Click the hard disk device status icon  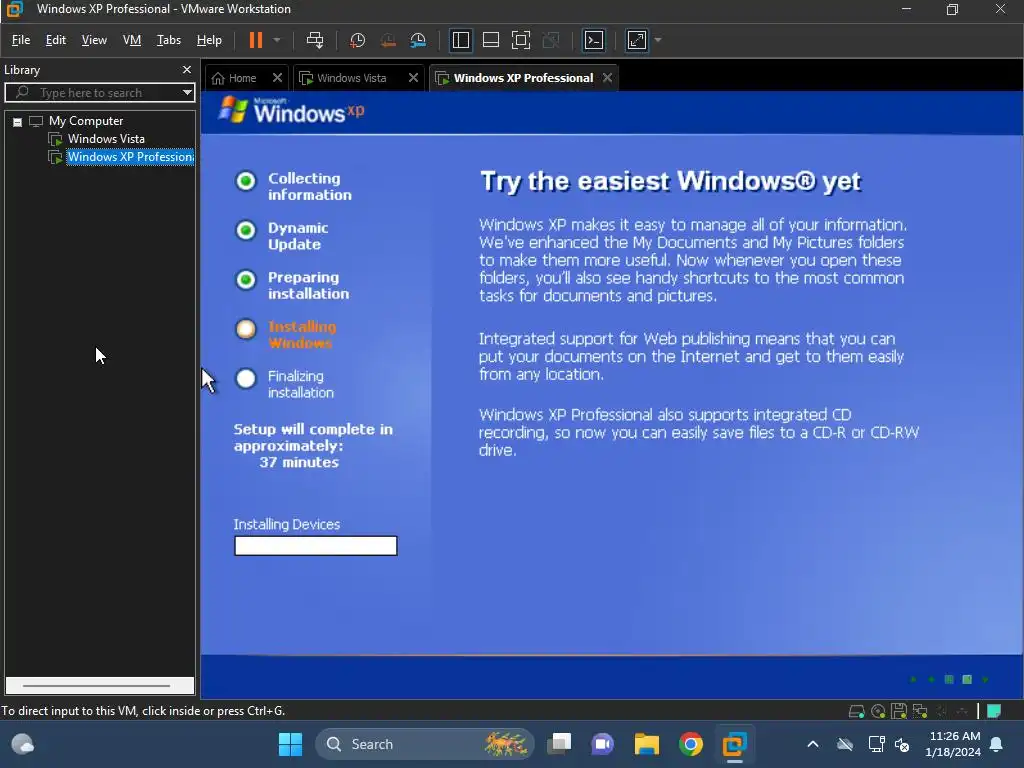[x=856, y=711]
